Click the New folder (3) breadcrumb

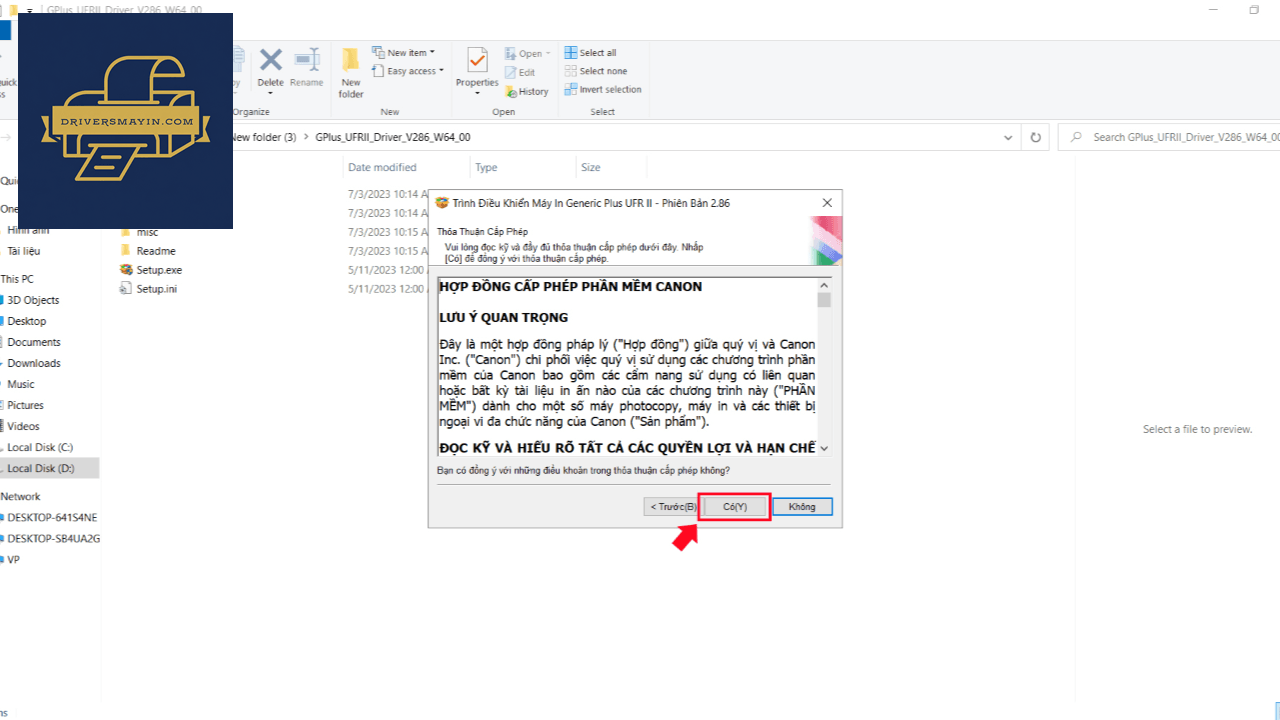[263, 137]
